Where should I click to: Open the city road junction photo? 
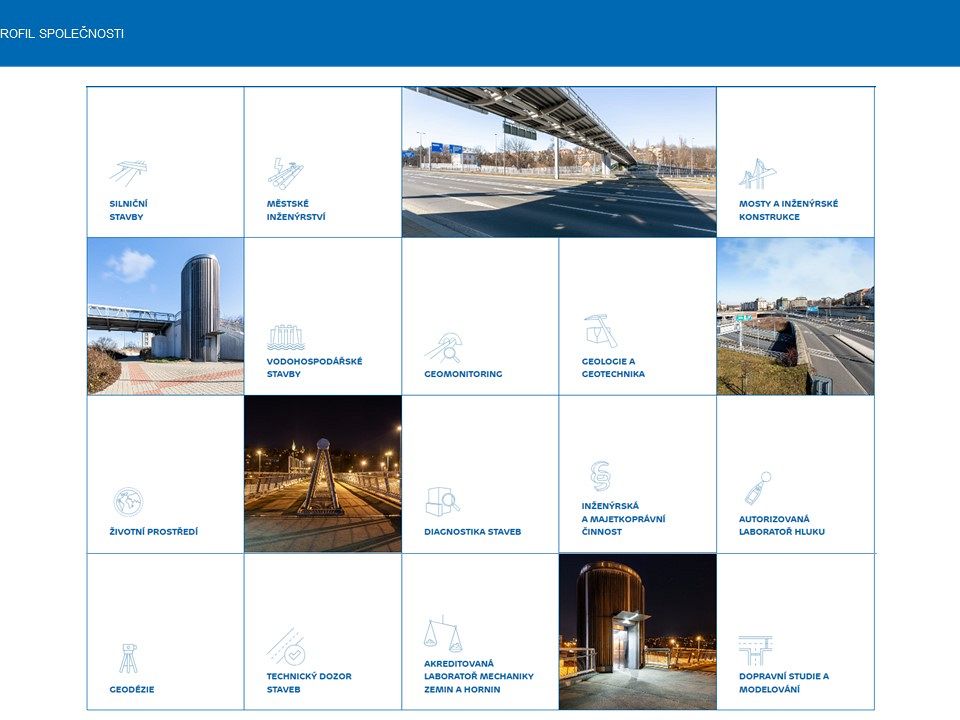[x=795, y=317]
